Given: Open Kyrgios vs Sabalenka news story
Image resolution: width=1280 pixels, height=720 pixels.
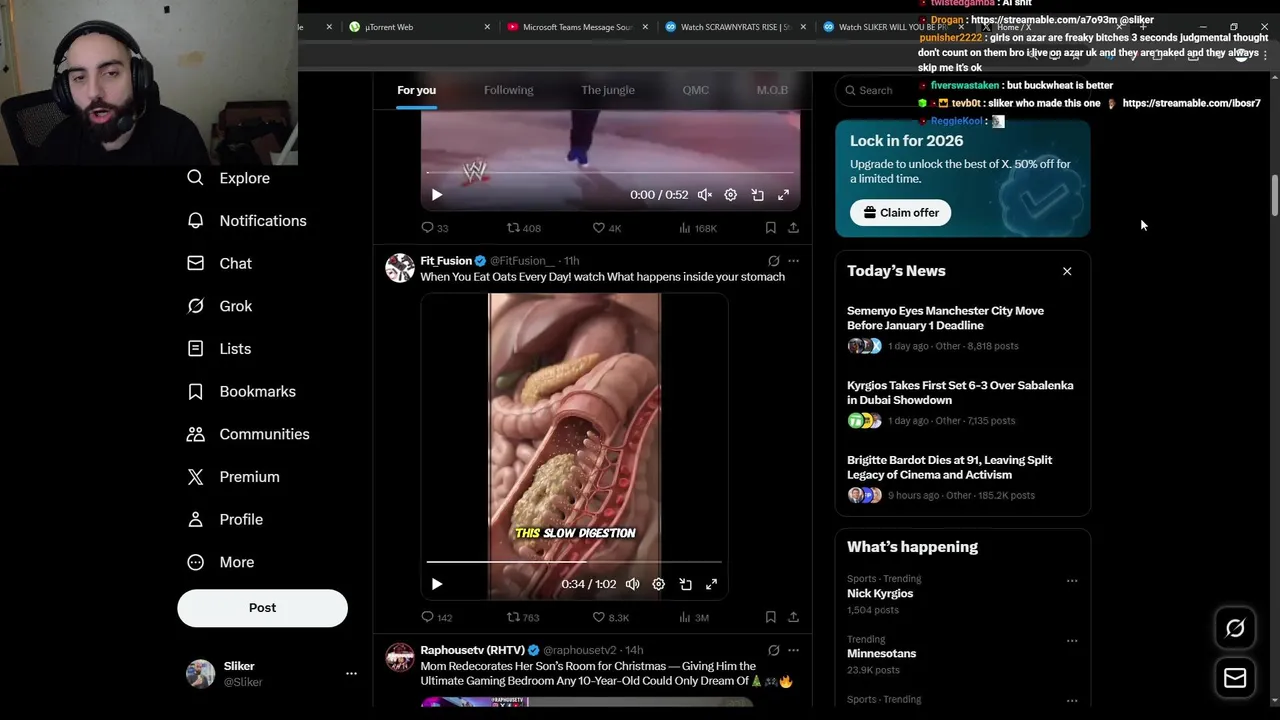Looking at the screenshot, I should (962, 403).
